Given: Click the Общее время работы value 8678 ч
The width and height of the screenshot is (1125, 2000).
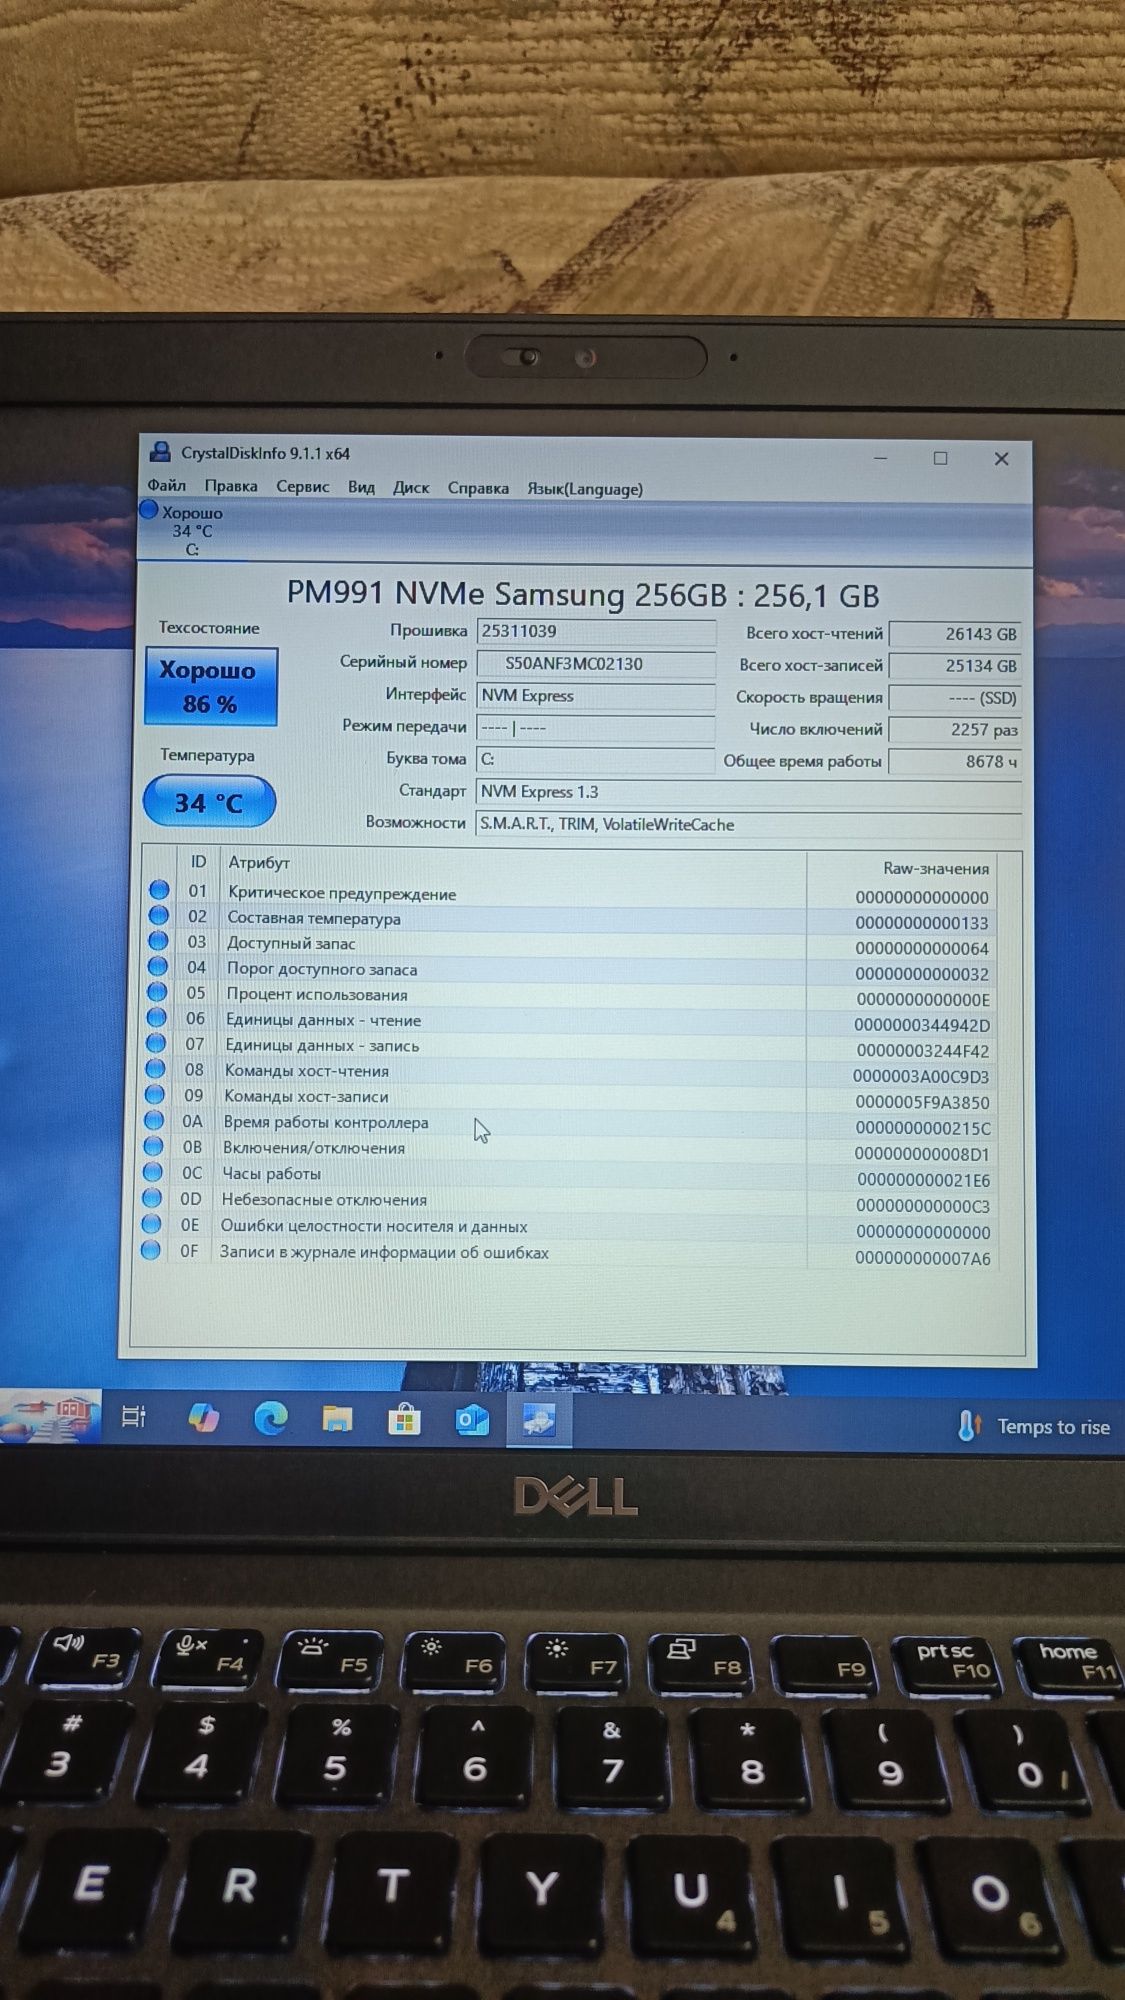Looking at the screenshot, I should point(955,762).
